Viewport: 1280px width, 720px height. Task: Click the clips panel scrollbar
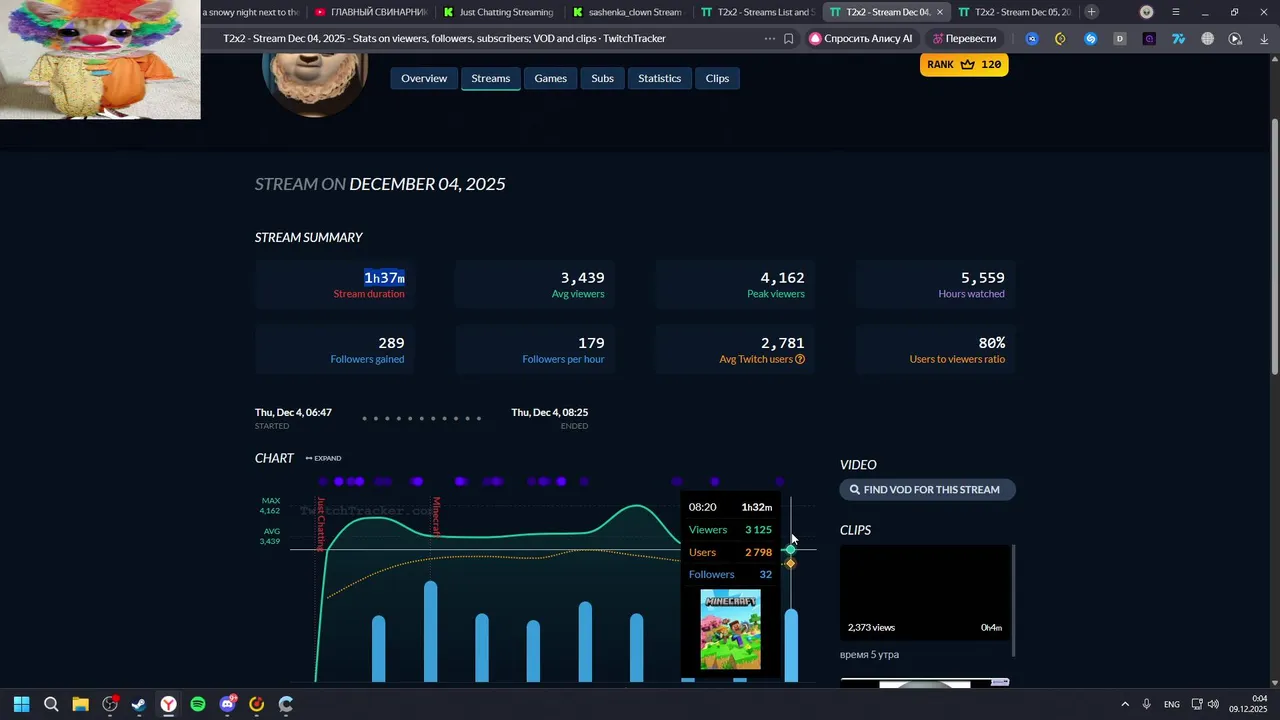coord(1014,600)
